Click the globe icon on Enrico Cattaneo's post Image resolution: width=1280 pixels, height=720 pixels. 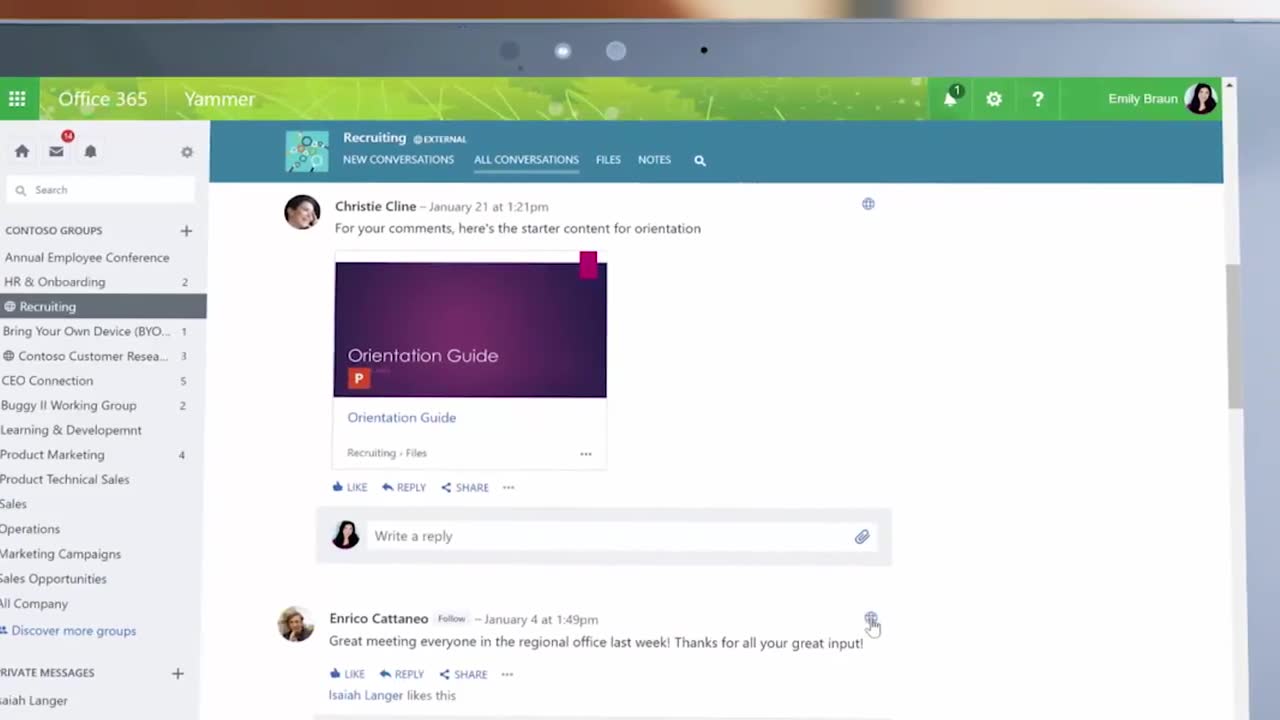point(871,619)
